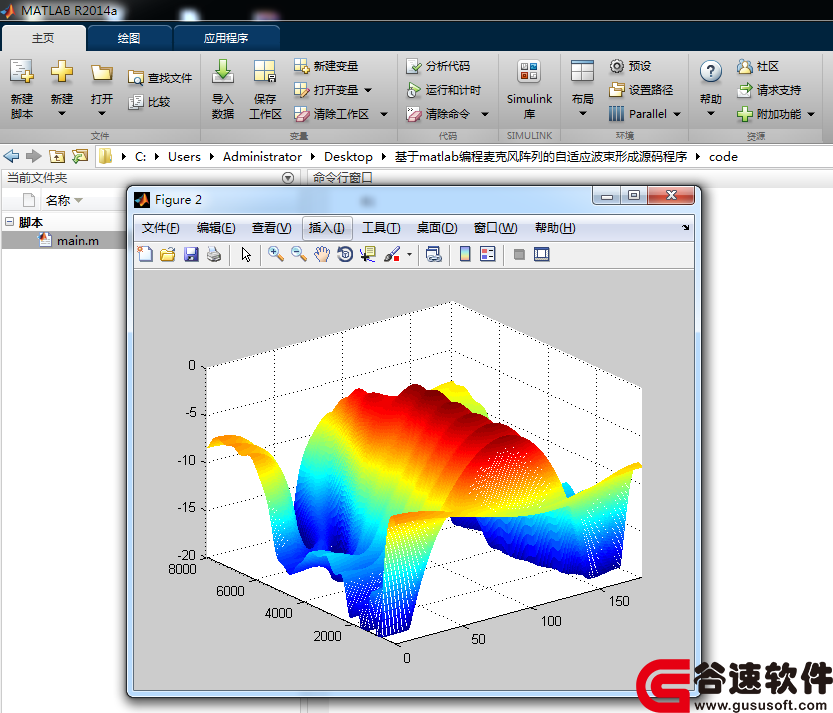Open the Brush tool color dropdown arrow
833x713 pixels.
pos(409,254)
